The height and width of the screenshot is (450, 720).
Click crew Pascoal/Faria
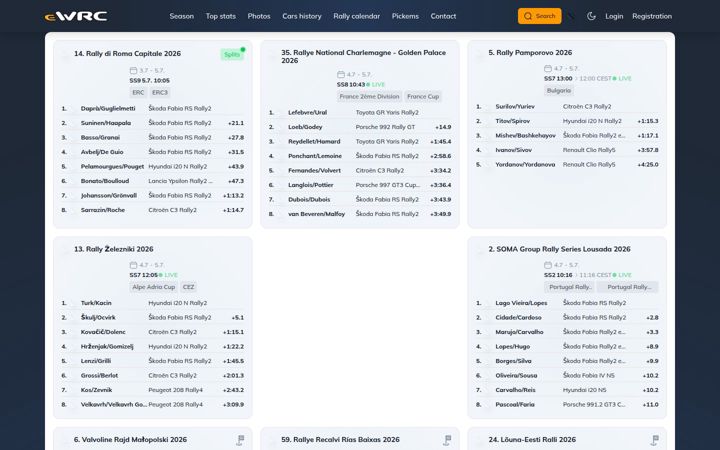click(515, 405)
